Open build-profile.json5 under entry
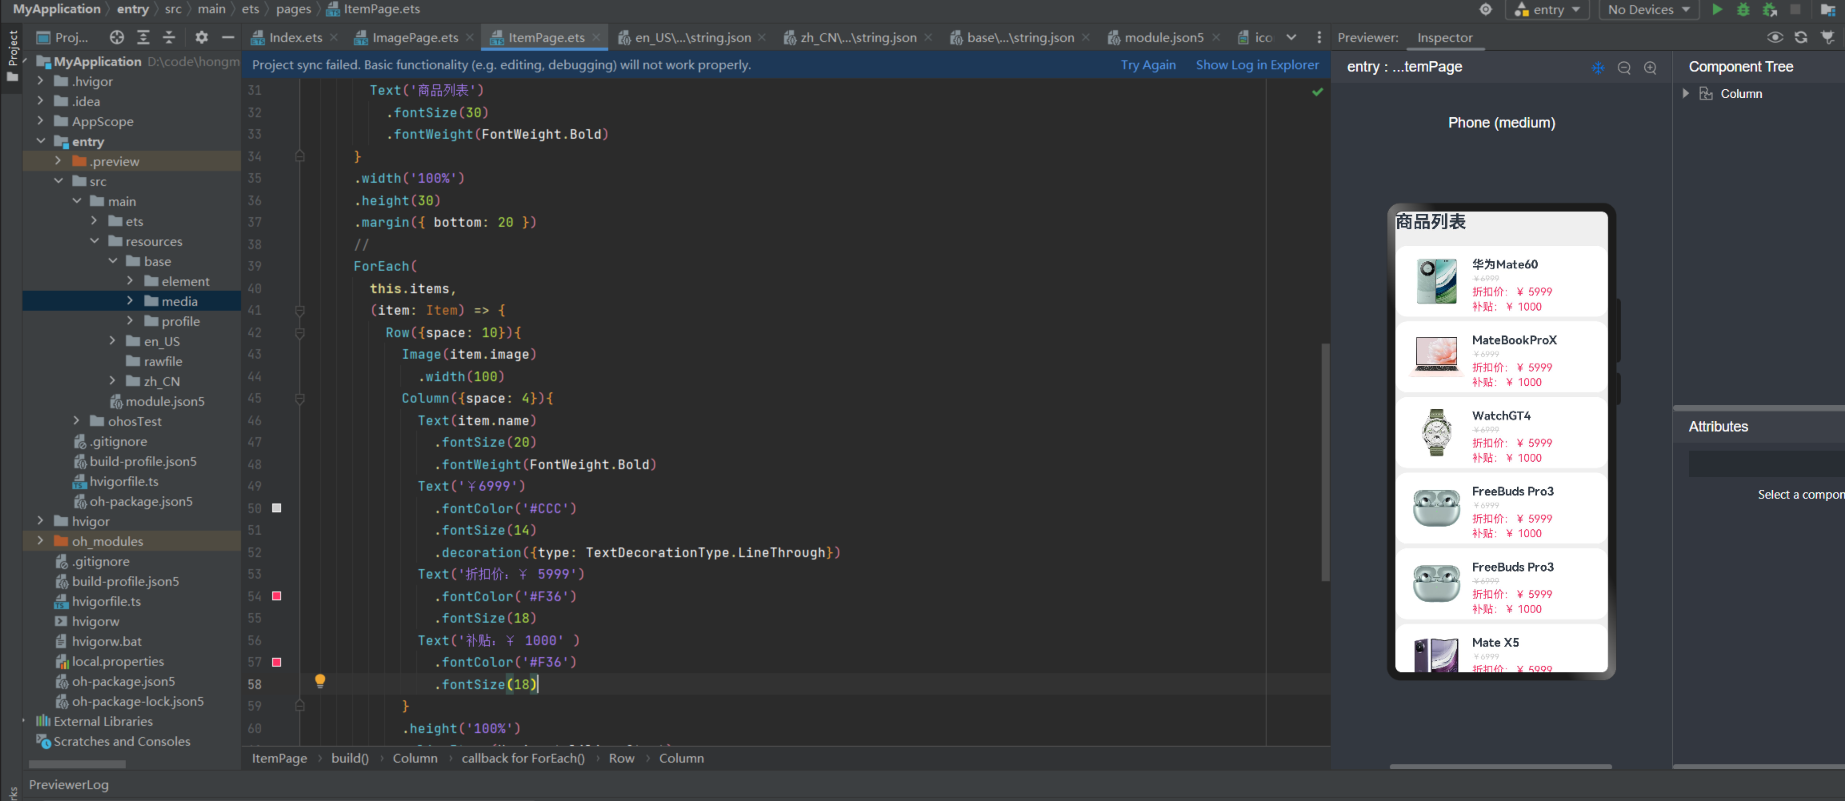This screenshot has width=1845, height=801. (x=143, y=461)
